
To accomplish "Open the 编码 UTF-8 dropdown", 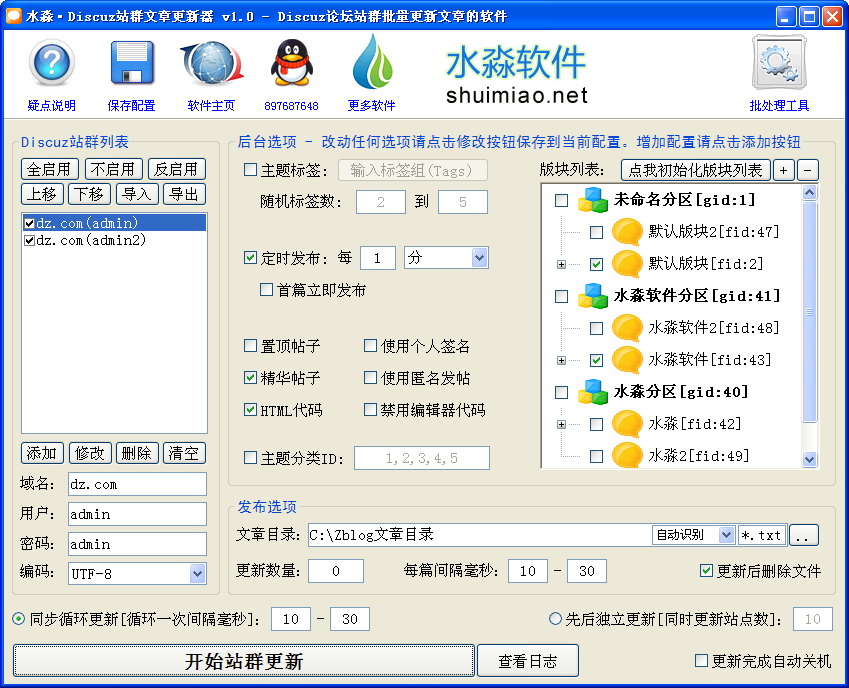I will point(198,574).
